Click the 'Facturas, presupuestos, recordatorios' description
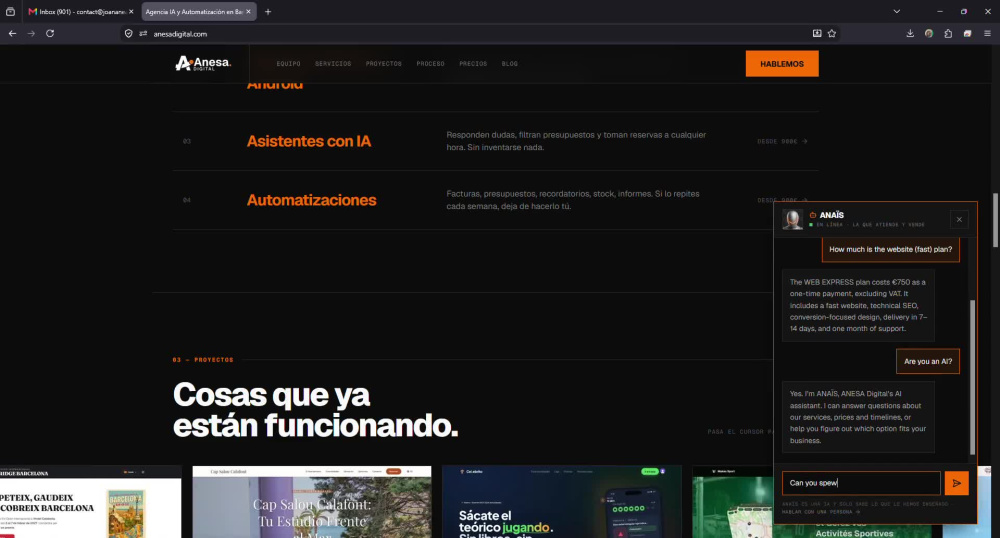This screenshot has height=538, width=1000. pos(573,200)
